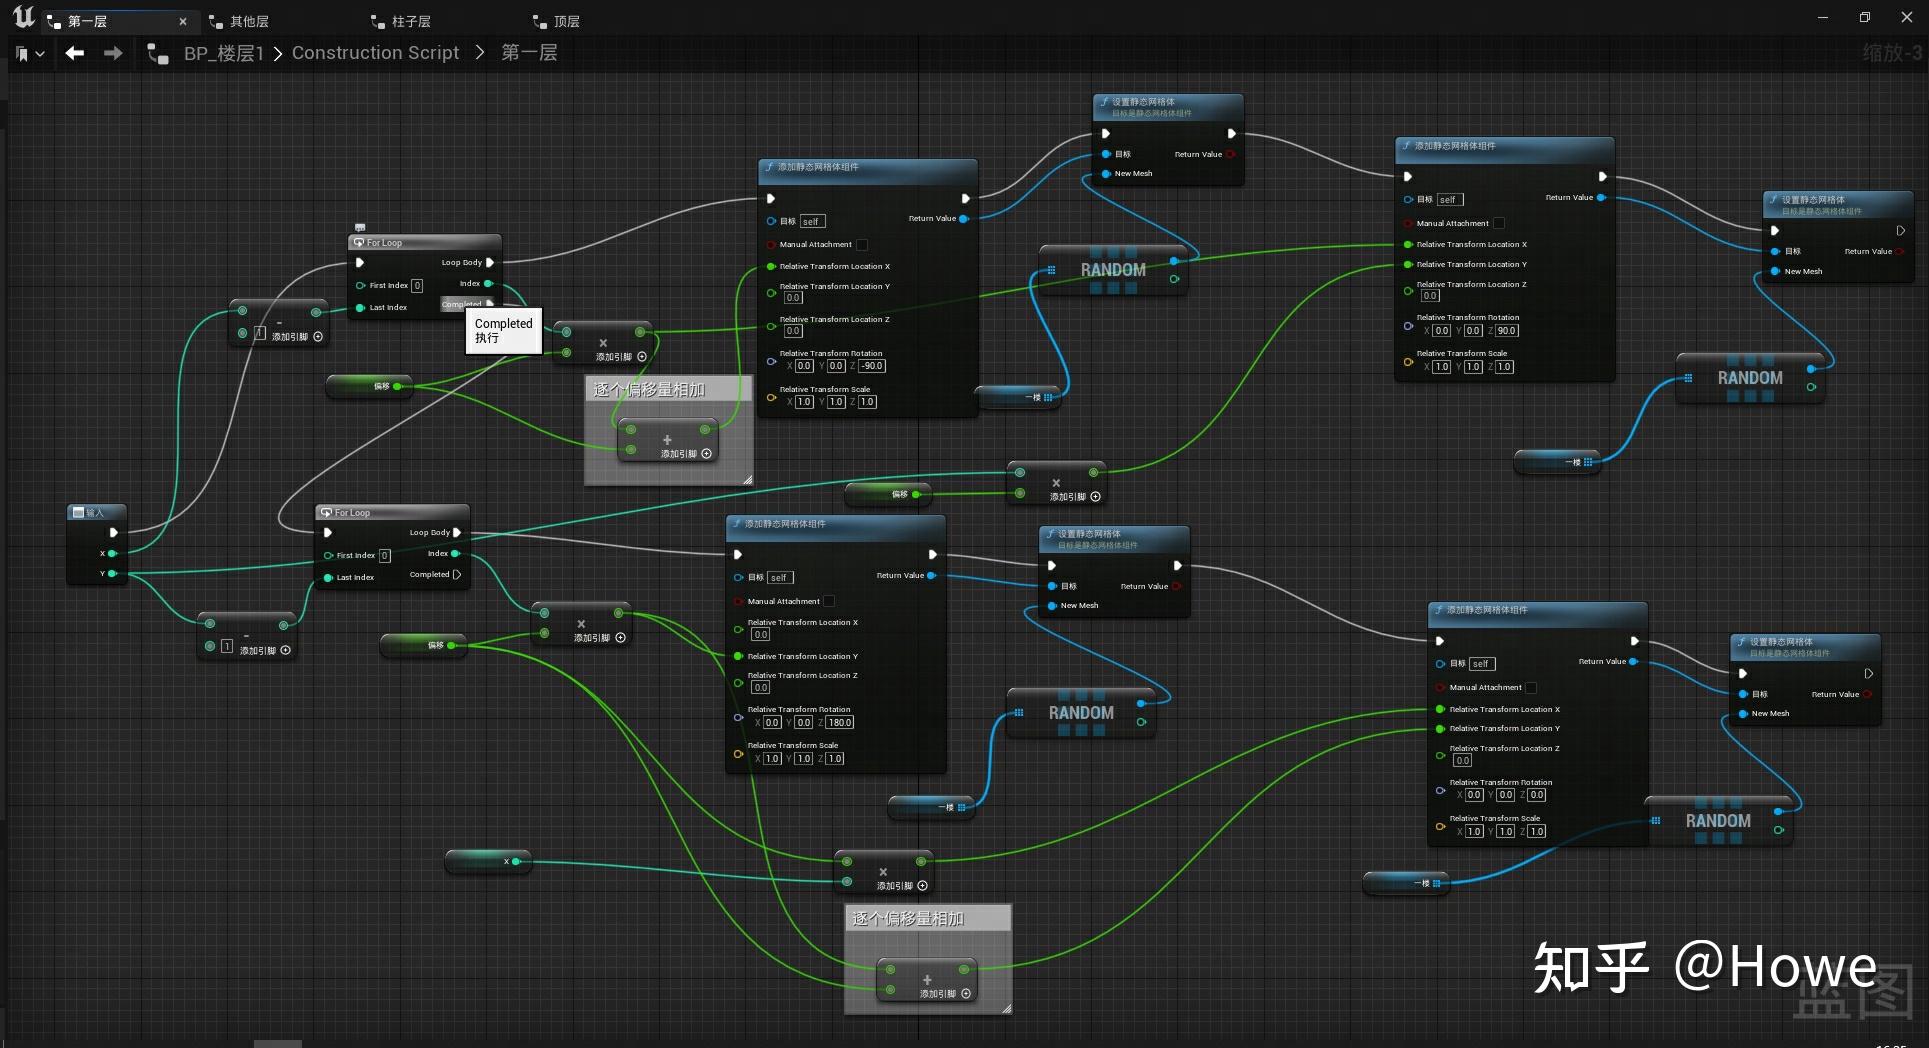Screen dimensions: 1929x1048
Task: Open the bookmarks dropdown in toolbar
Action: 30,53
